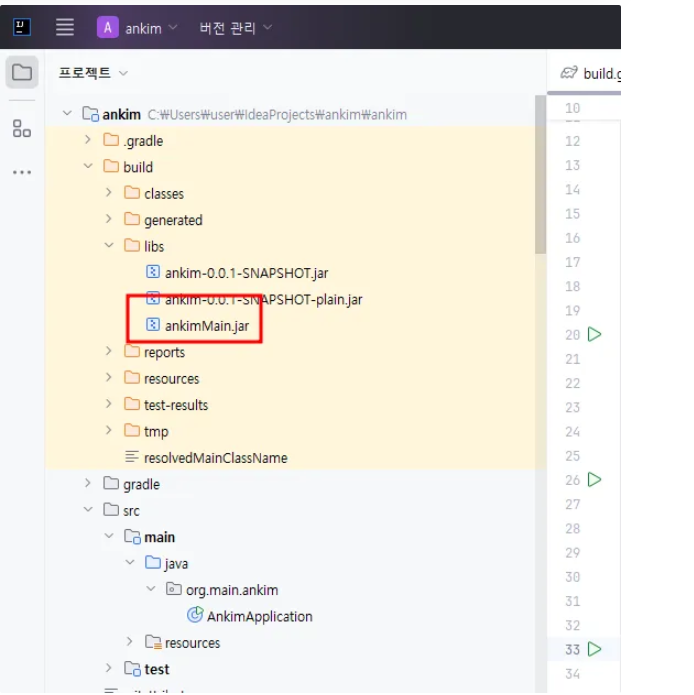The width and height of the screenshot is (694, 695).
Task: Expand the classes folder
Action: pyautogui.click(x=109, y=192)
